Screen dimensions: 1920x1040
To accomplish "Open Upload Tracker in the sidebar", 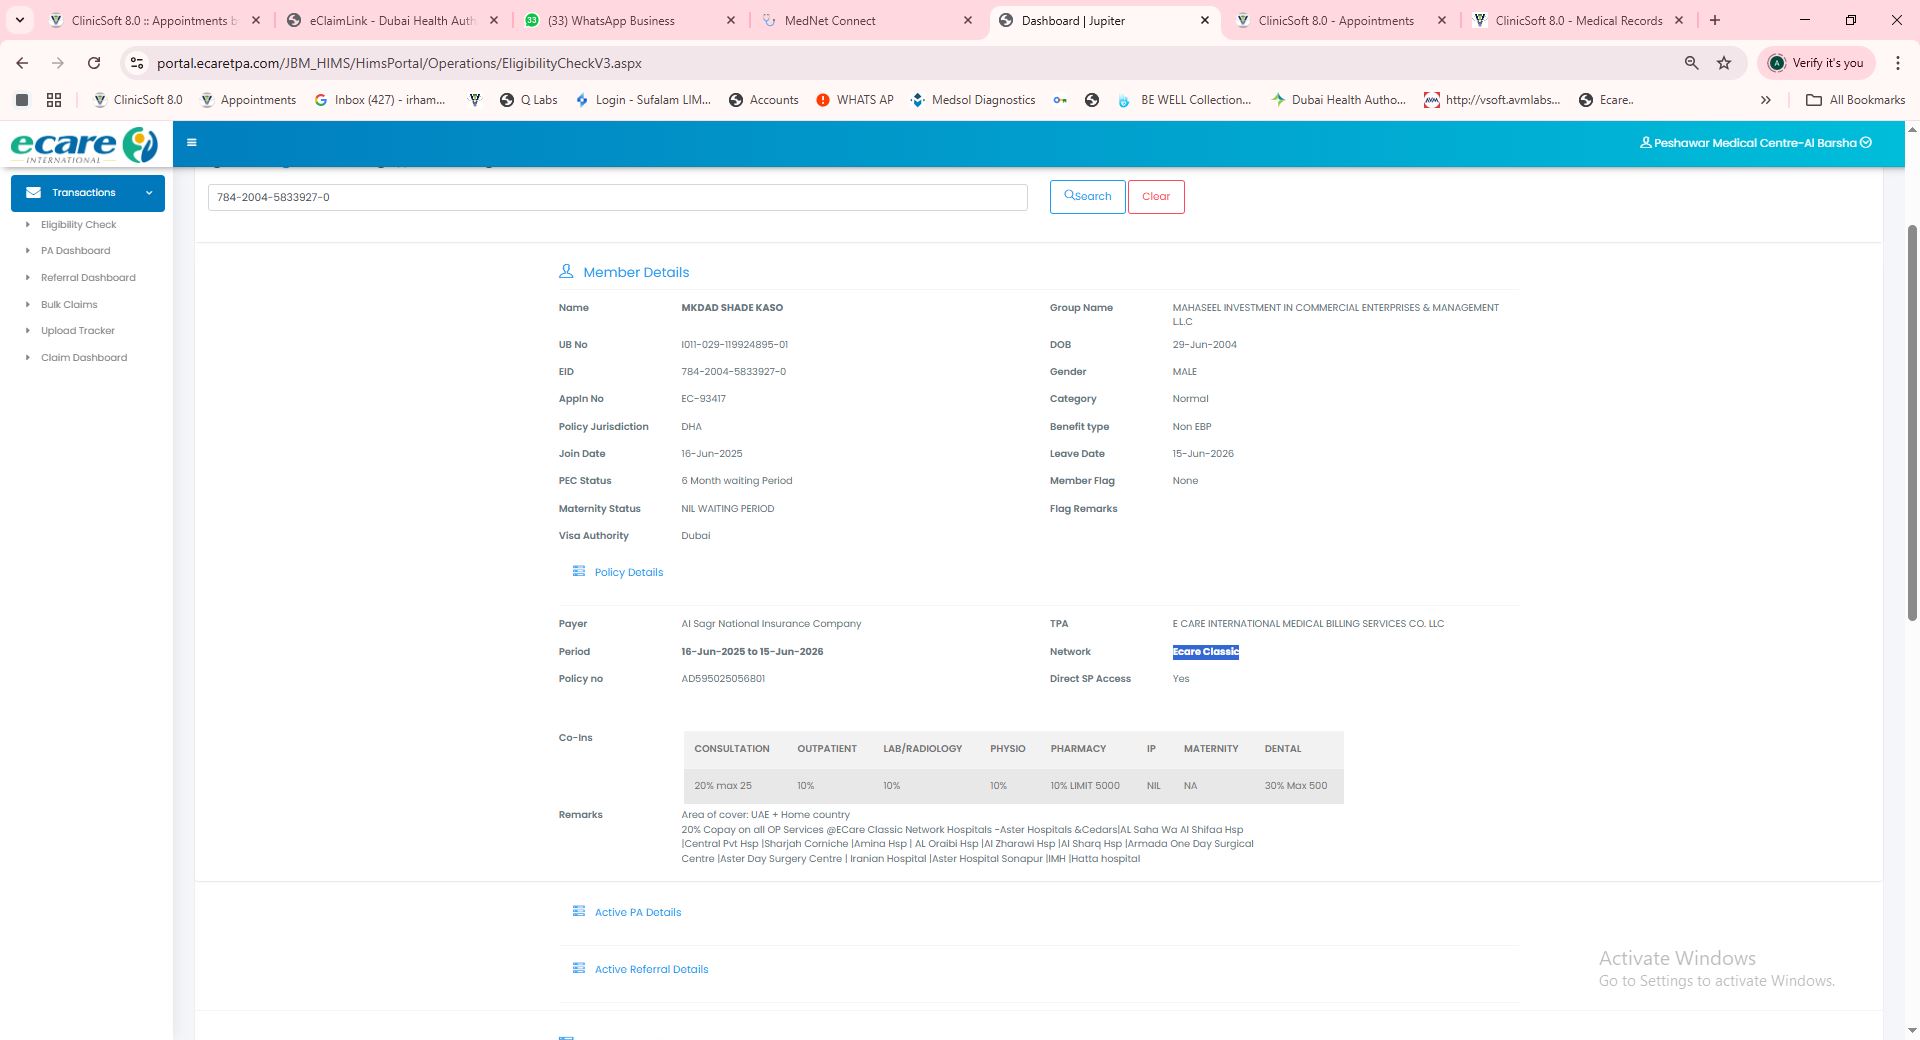I will point(78,331).
